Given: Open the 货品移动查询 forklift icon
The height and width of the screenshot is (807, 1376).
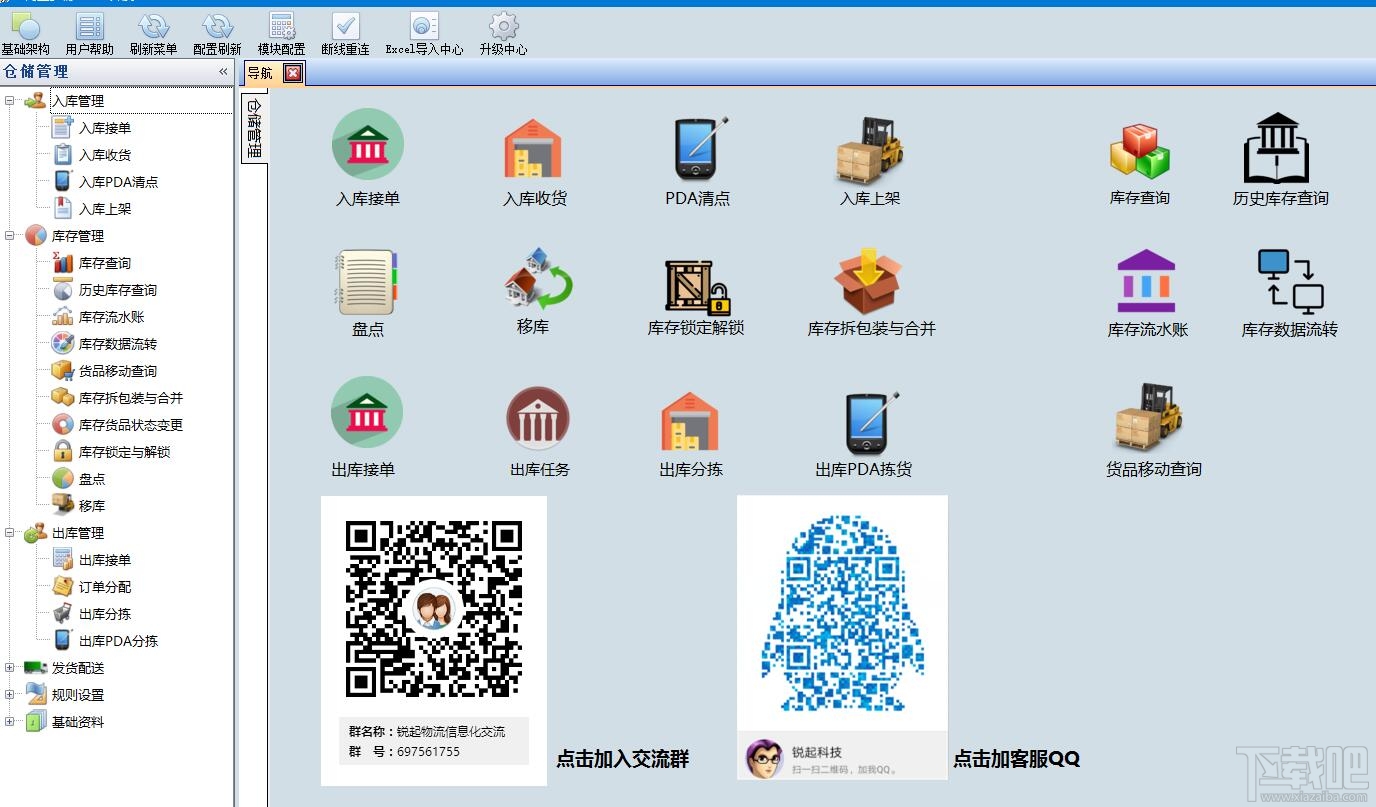Looking at the screenshot, I should (x=1149, y=417).
